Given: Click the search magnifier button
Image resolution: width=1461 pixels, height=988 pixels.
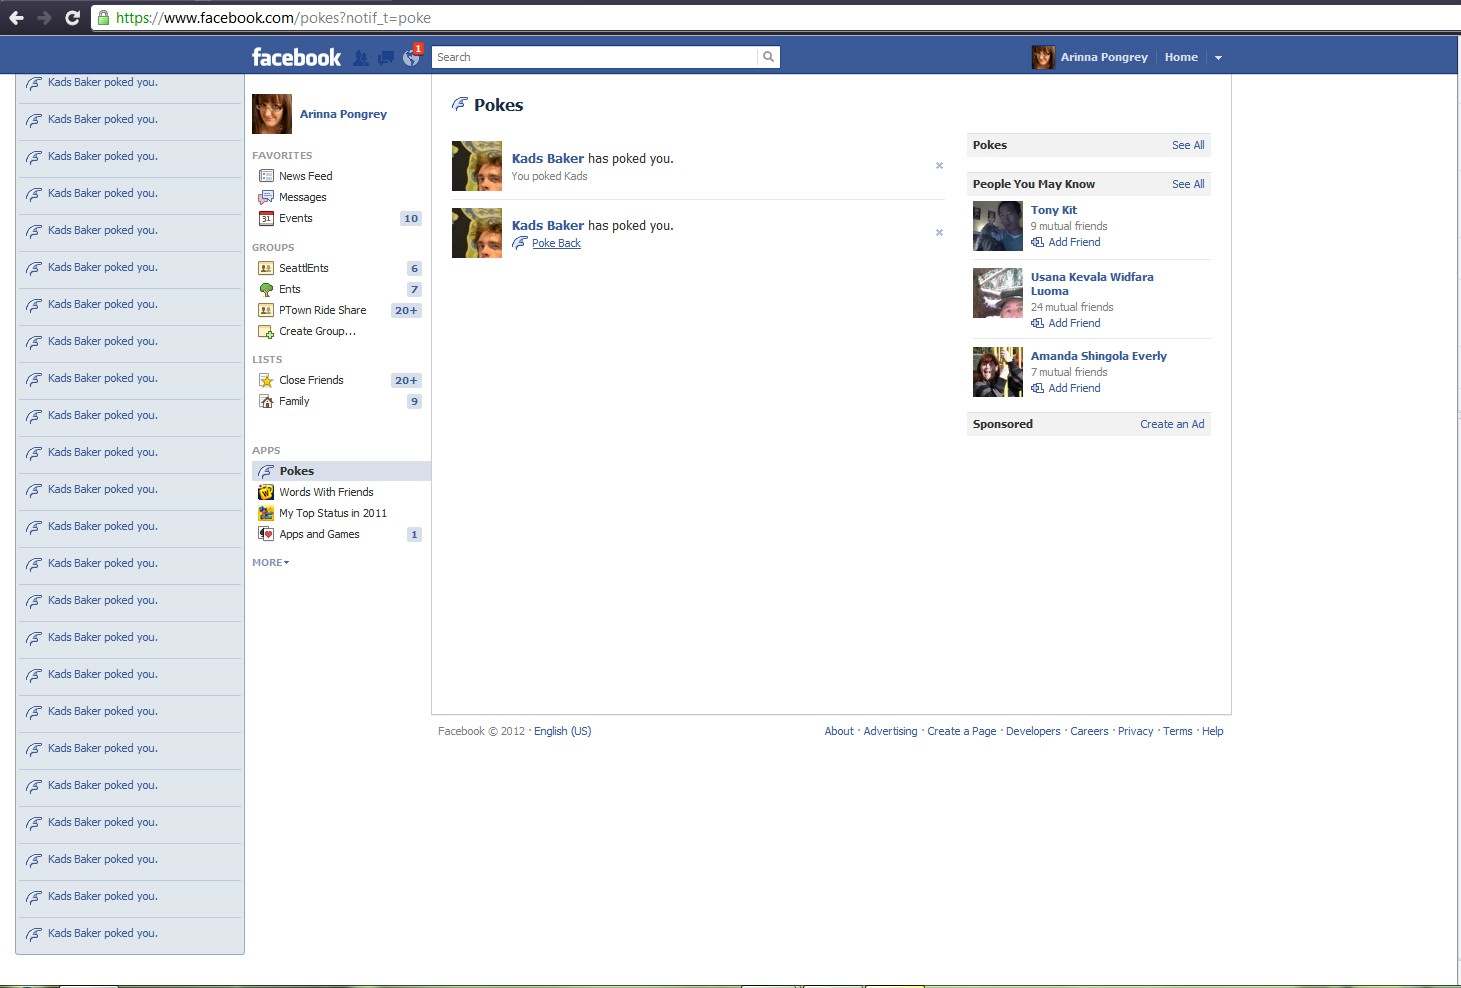Looking at the screenshot, I should 768,57.
